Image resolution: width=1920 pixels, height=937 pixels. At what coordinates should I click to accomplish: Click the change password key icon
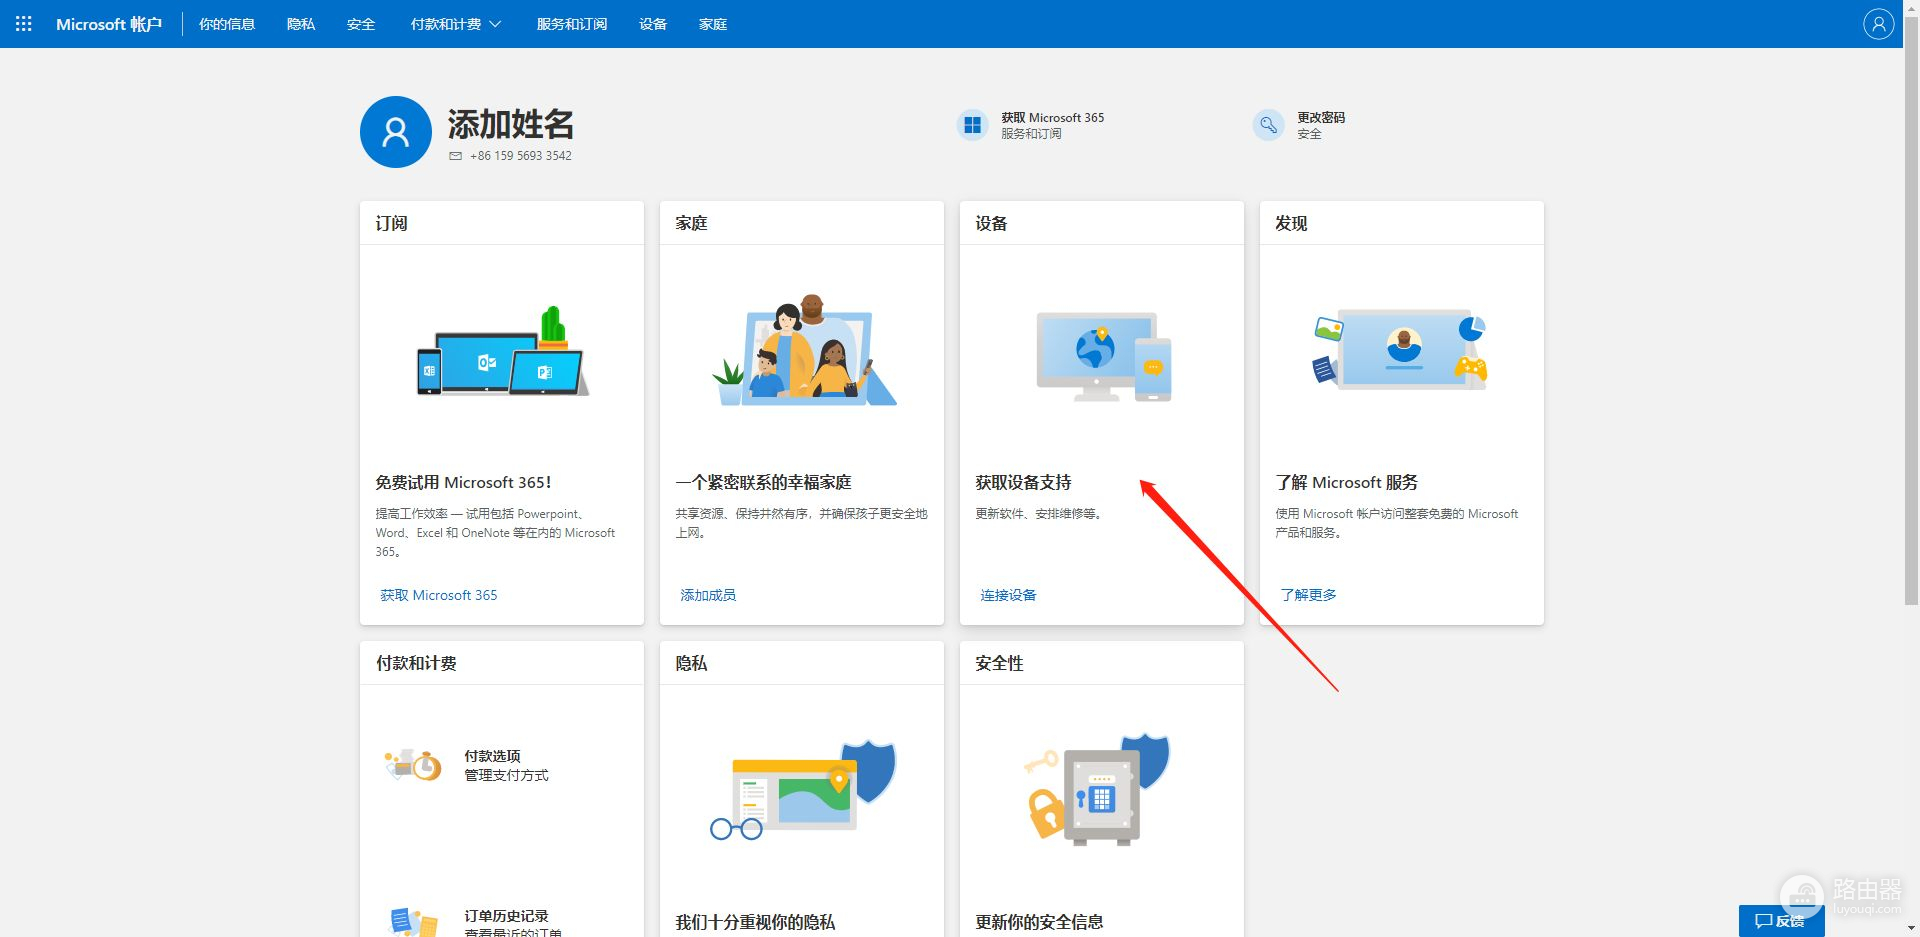[1268, 125]
